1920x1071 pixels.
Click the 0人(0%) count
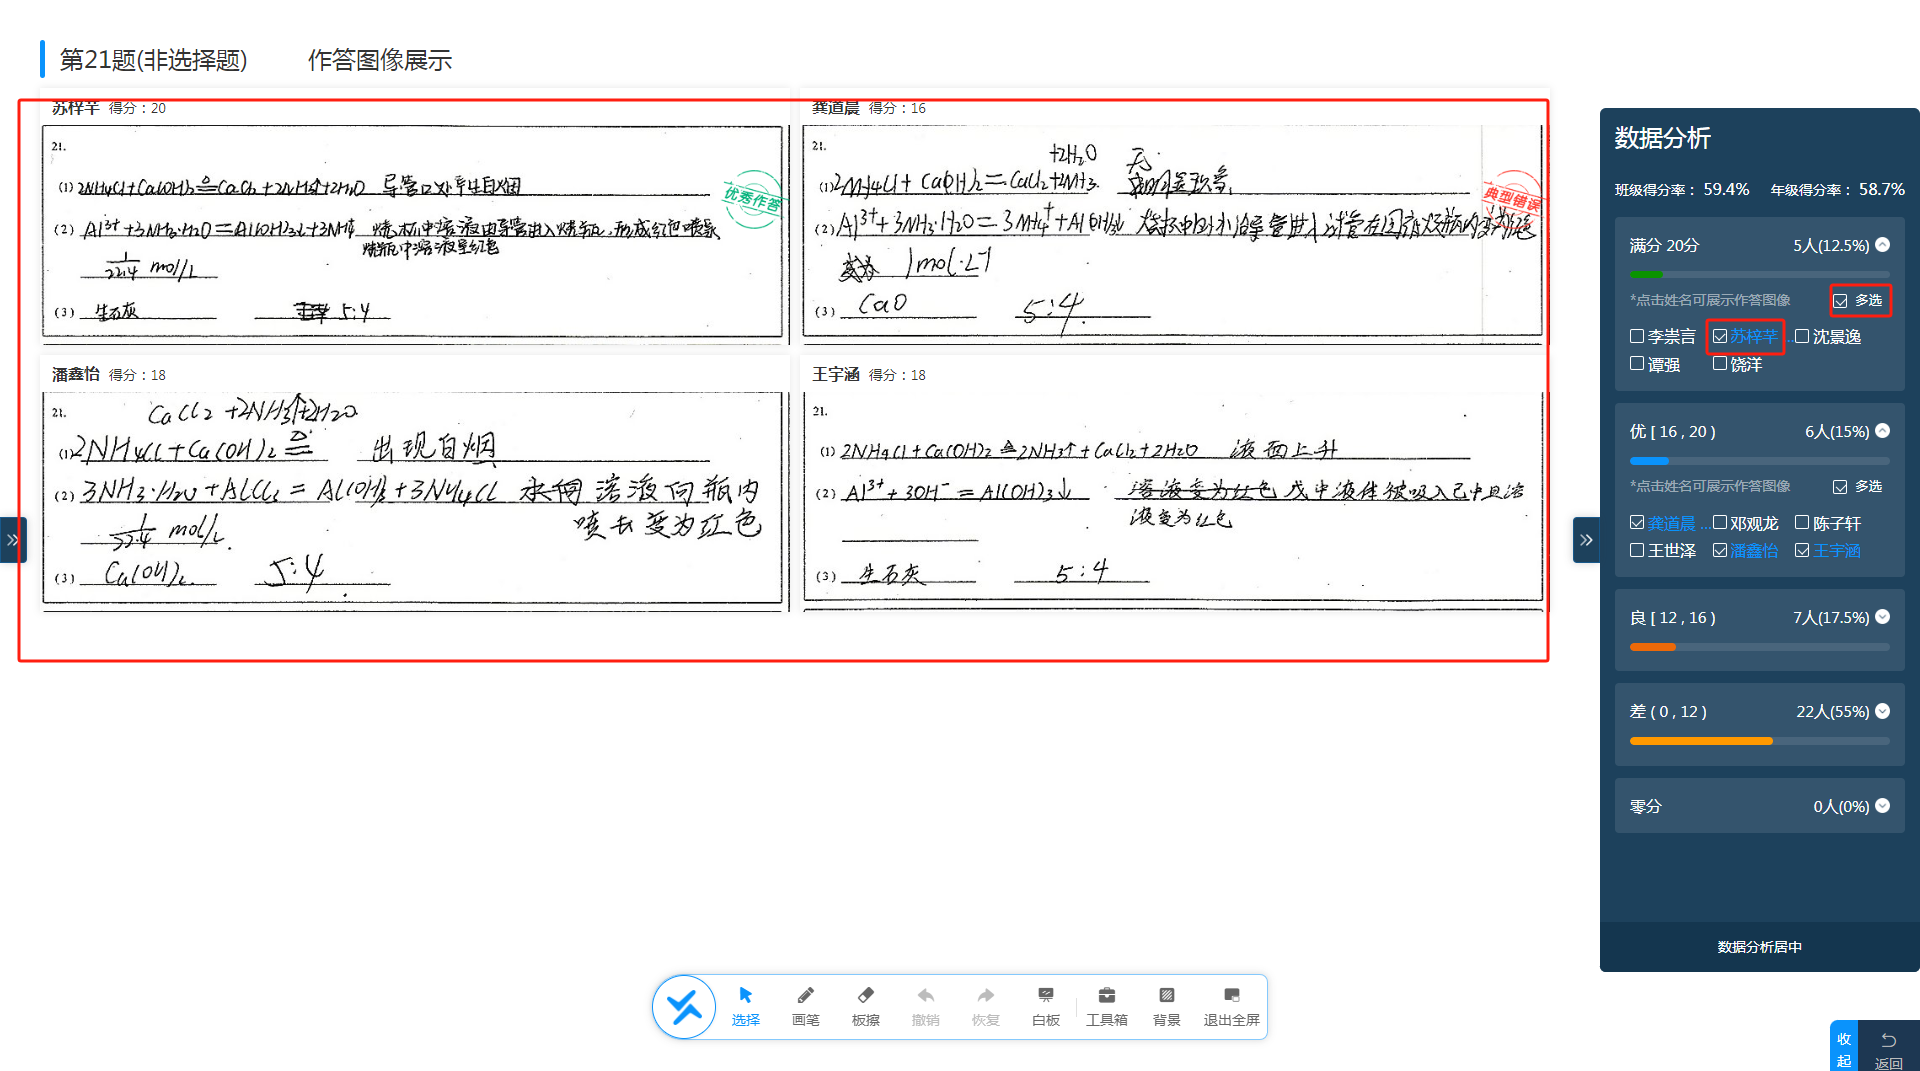pyautogui.click(x=1841, y=806)
